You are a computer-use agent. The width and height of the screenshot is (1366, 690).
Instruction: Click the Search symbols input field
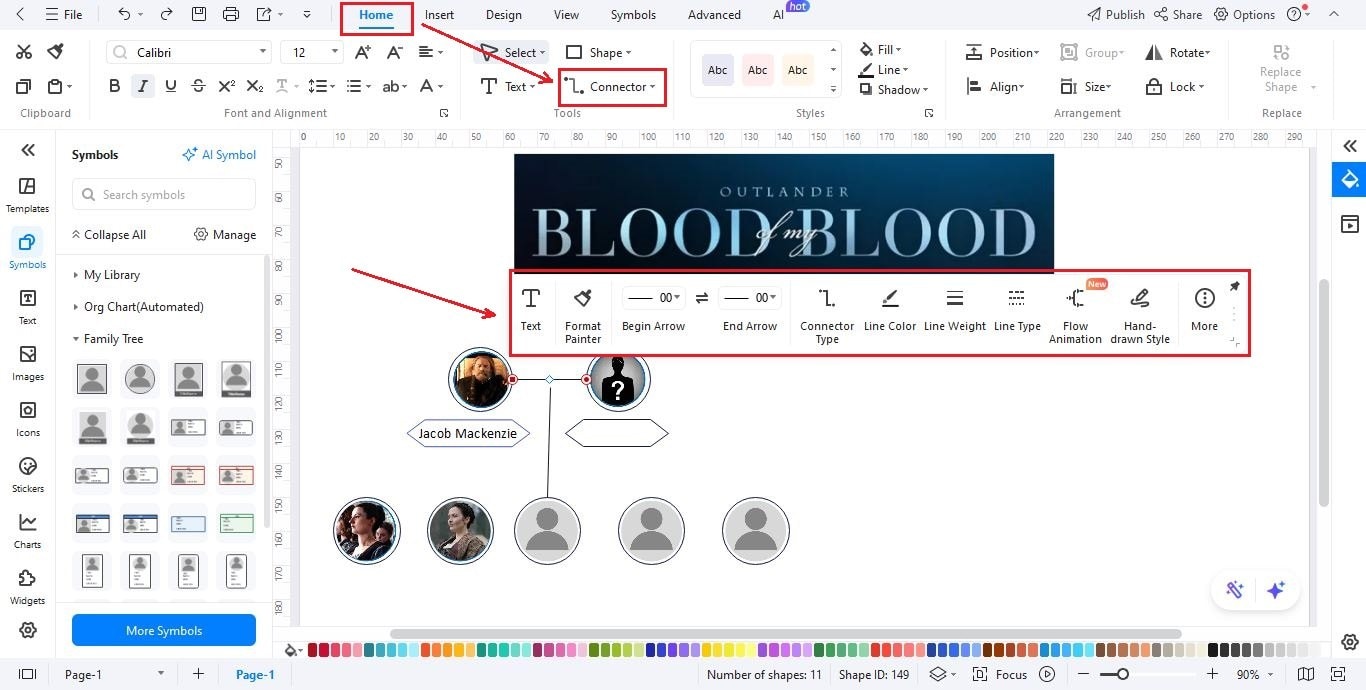[164, 195]
